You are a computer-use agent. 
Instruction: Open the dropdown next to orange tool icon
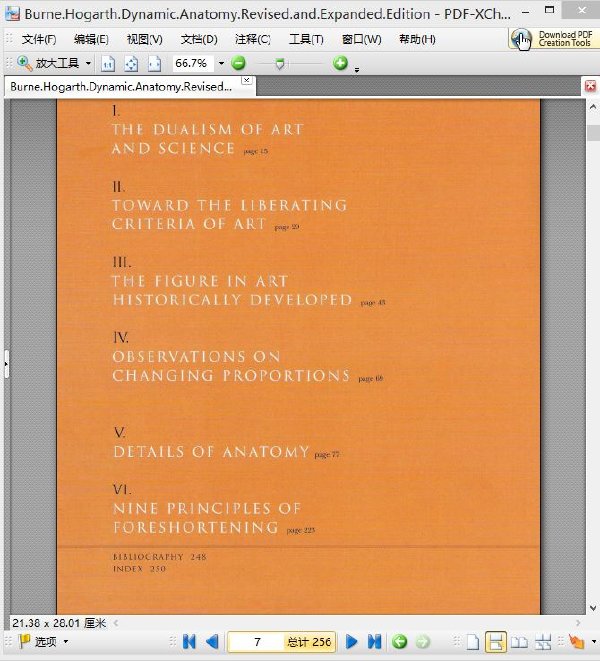pyautogui.click(x=594, y=642)
